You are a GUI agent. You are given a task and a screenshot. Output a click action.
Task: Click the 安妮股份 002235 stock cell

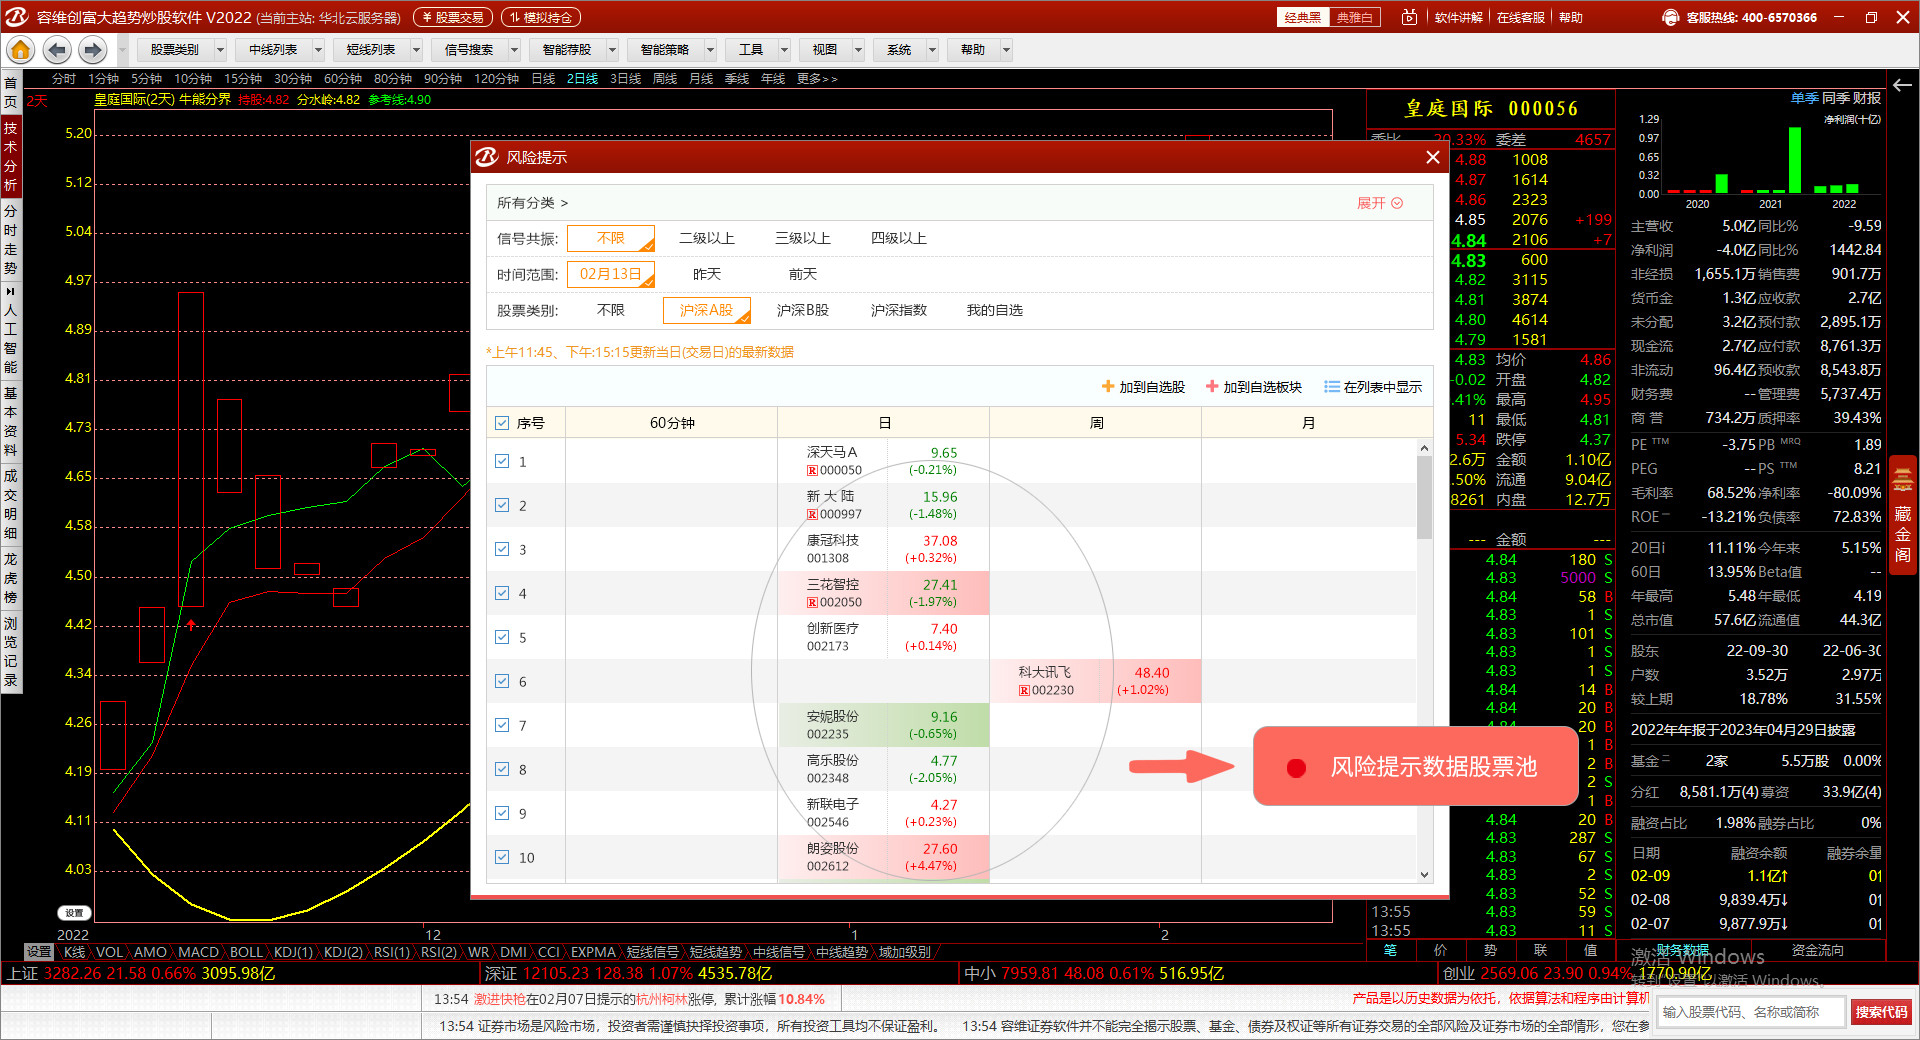click(883, 725)
